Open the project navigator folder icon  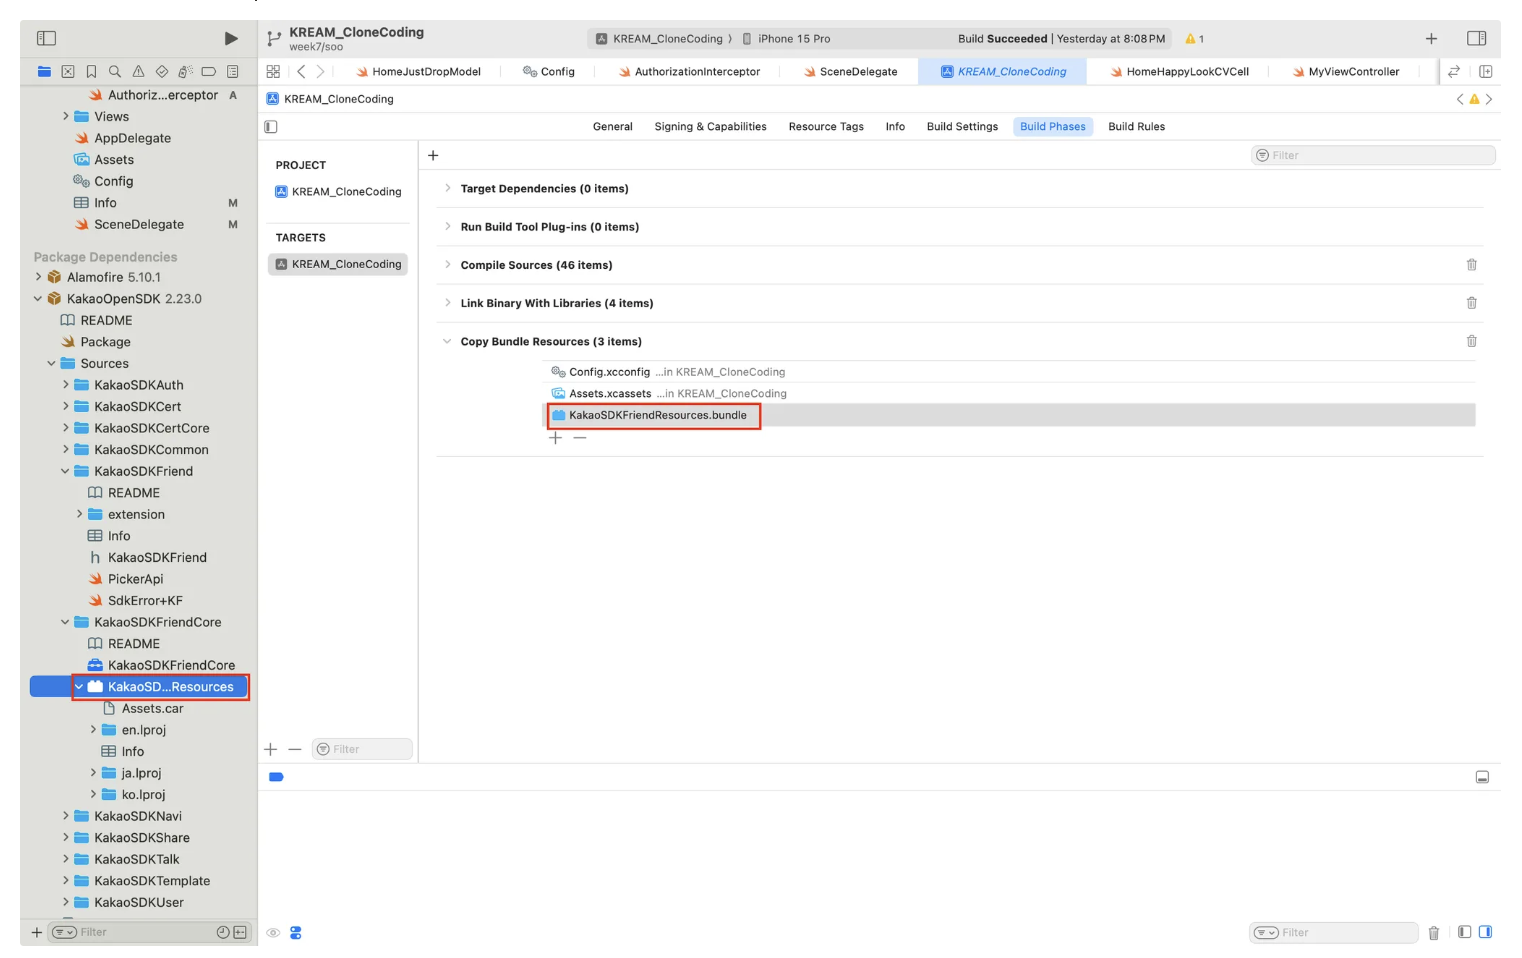pos(44,72)
